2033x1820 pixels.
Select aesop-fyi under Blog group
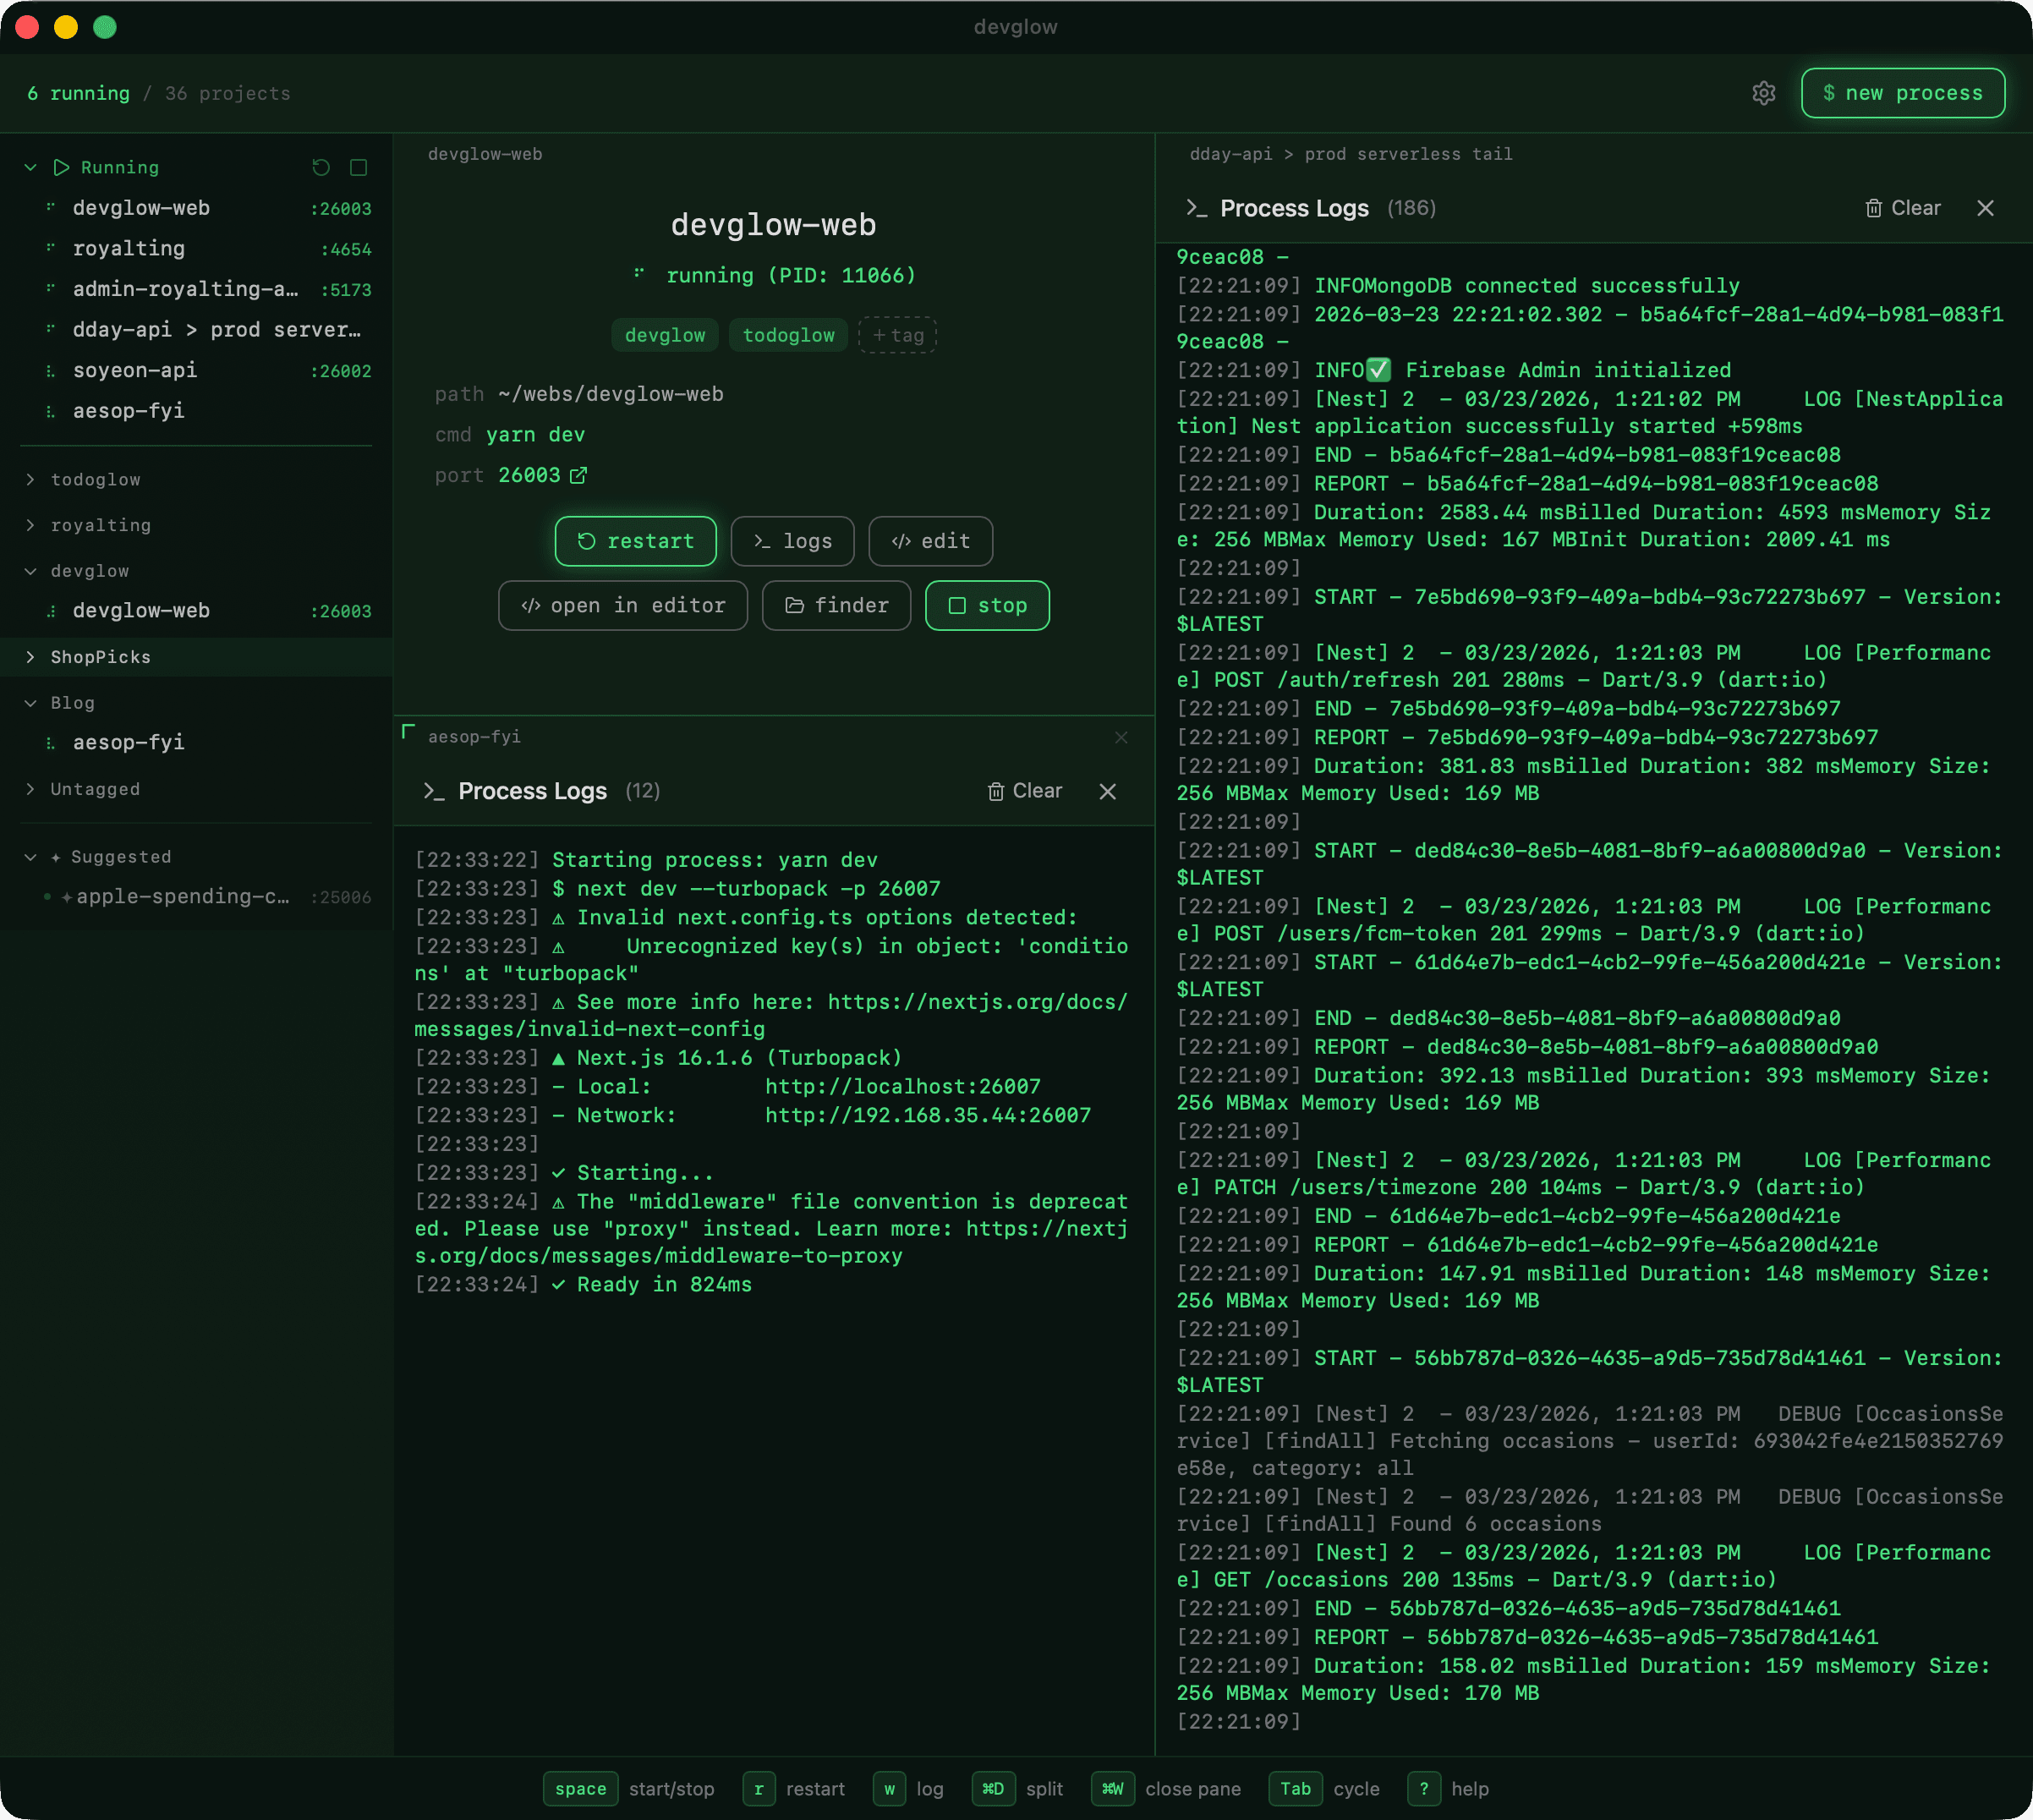[x=197, y=743]
